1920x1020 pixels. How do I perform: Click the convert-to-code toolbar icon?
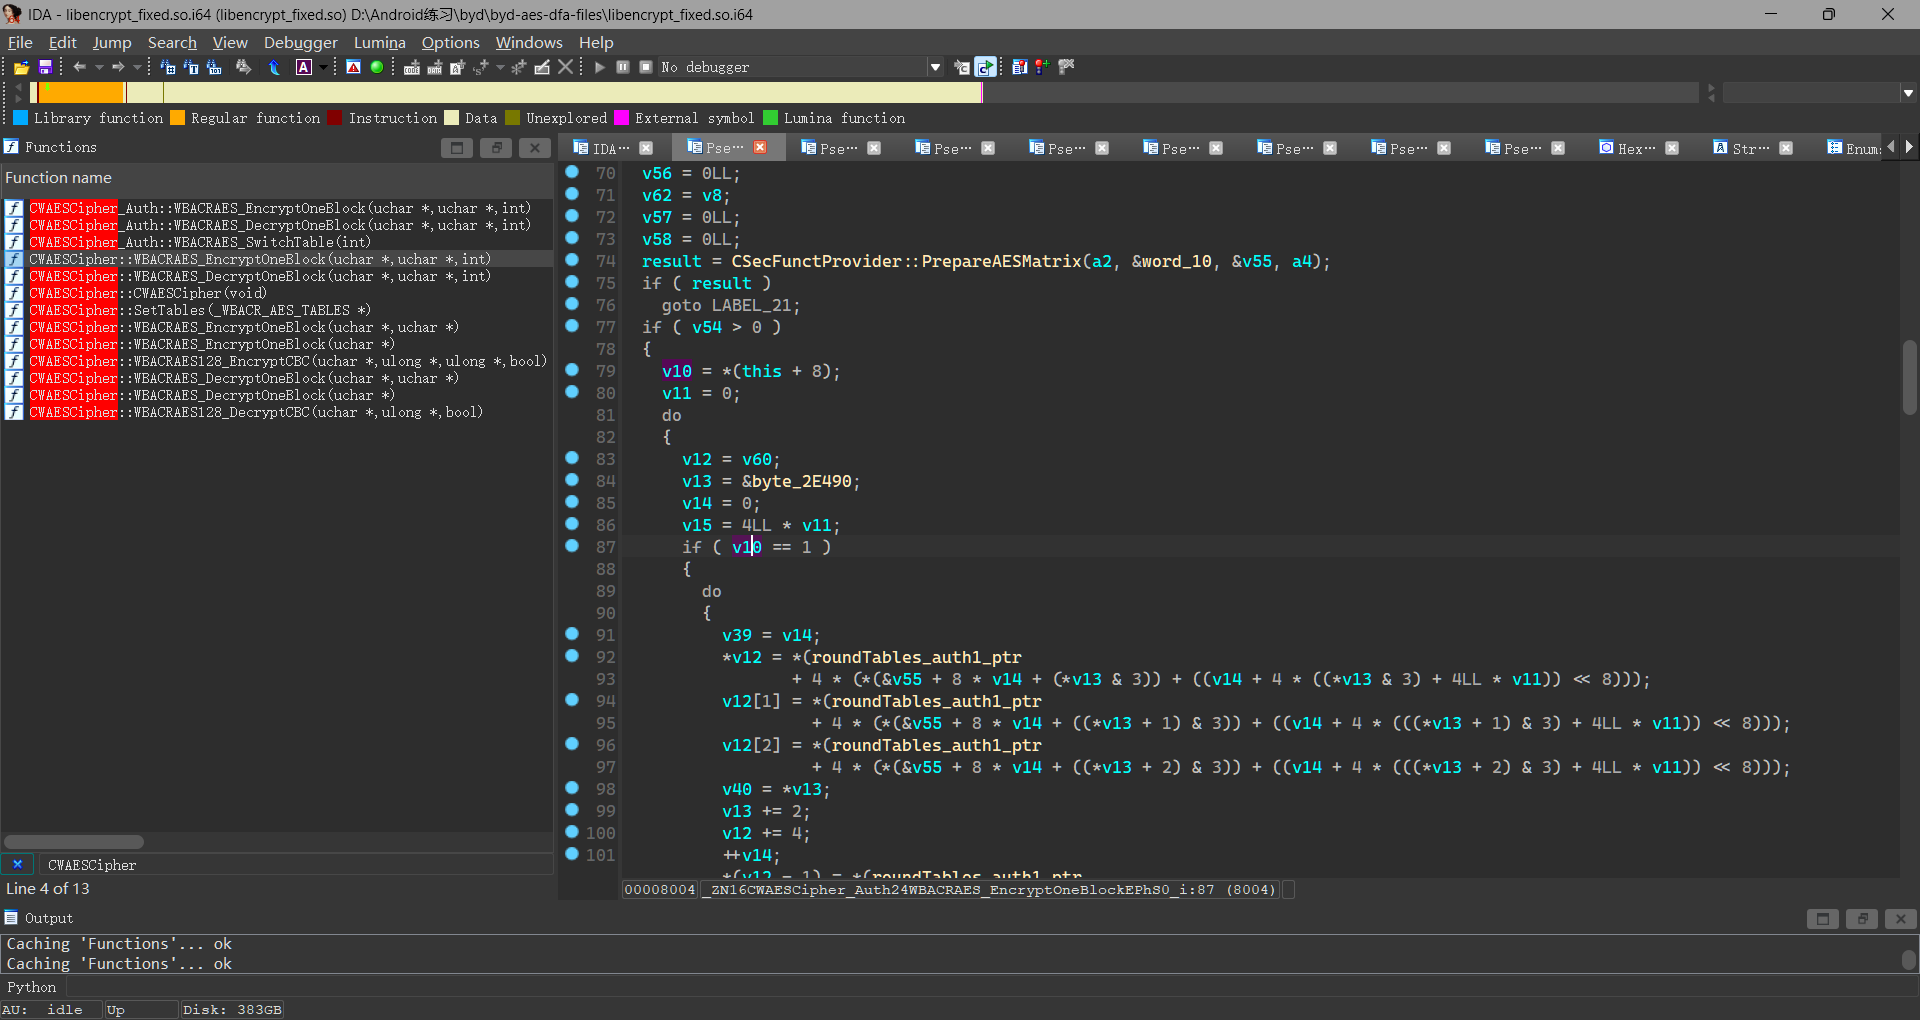click(x=412, y=67)
